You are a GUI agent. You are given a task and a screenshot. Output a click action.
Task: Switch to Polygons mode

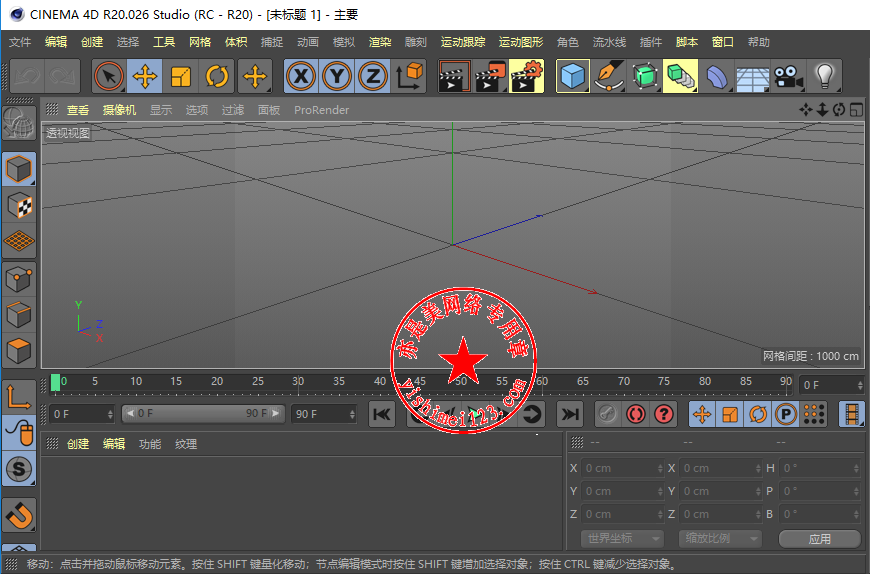(x=19, y=351)
